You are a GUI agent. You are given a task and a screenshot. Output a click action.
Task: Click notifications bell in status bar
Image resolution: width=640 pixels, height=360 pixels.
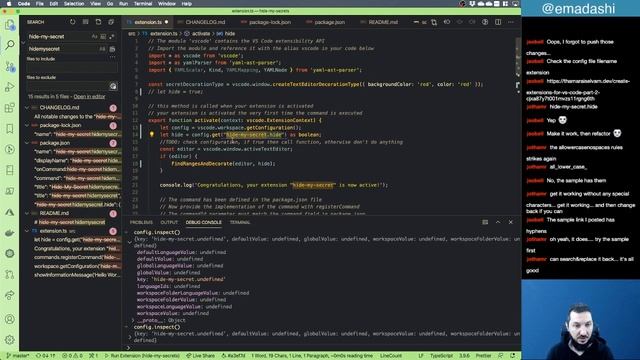coord(513,356)
